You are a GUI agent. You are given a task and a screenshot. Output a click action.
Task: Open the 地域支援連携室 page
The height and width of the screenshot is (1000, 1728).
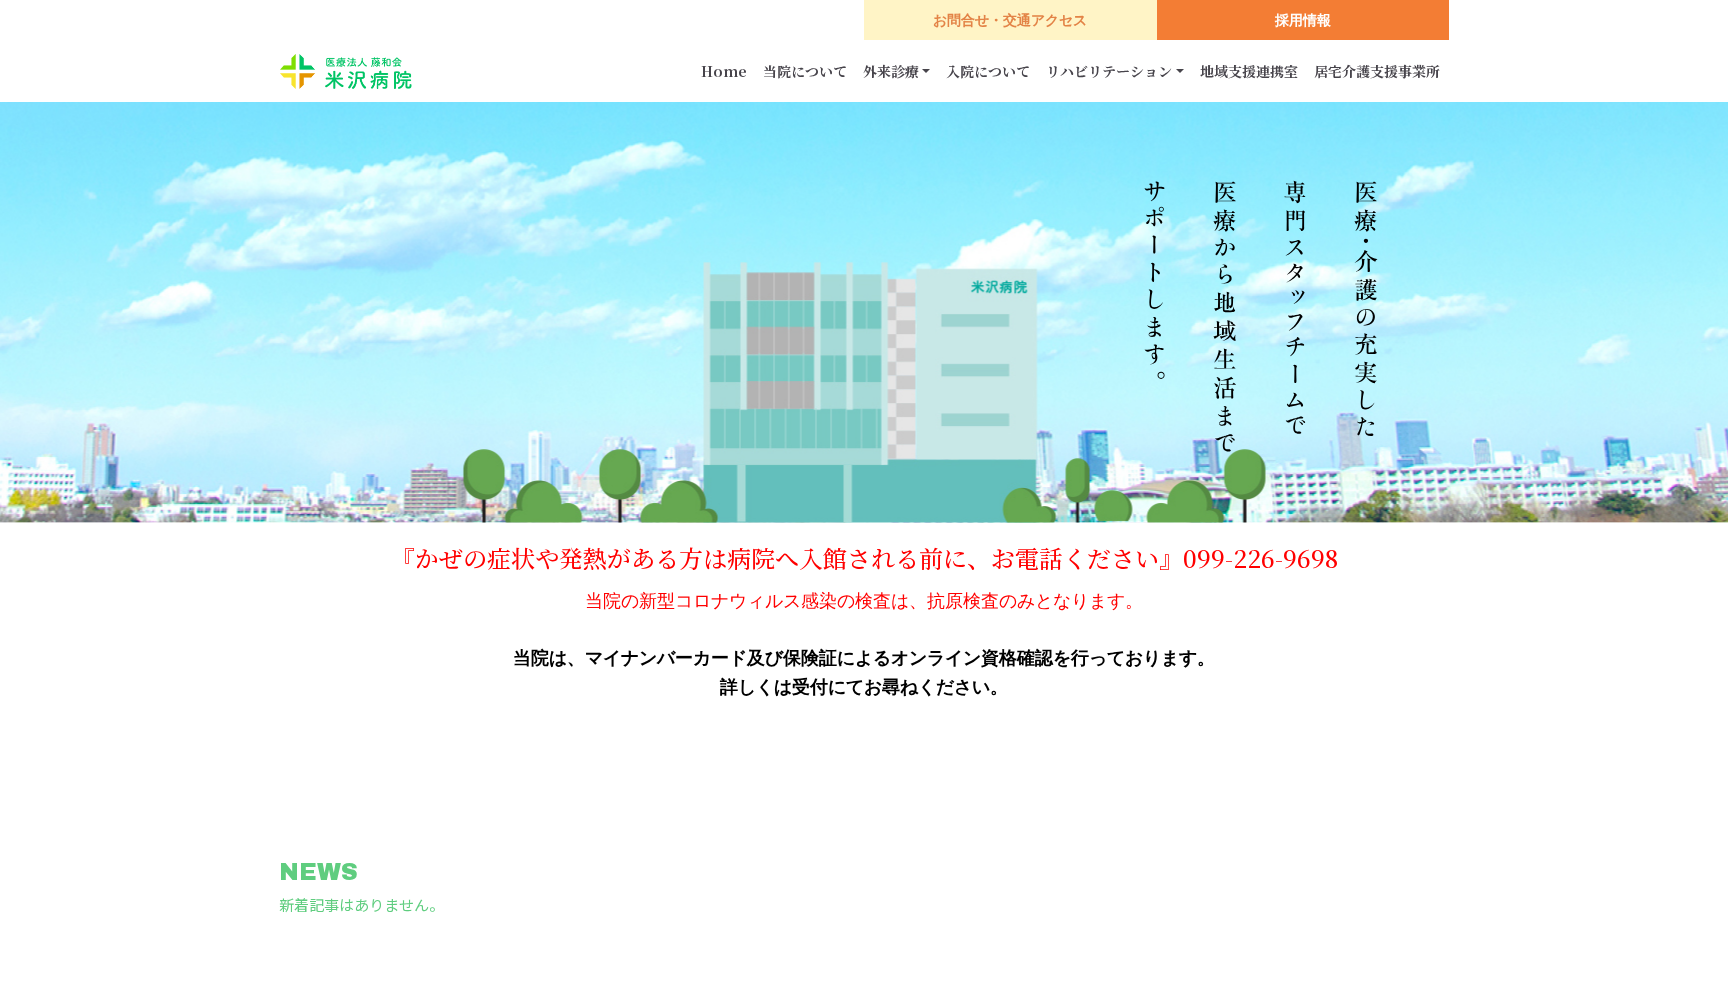click(x=1249, y=71)
